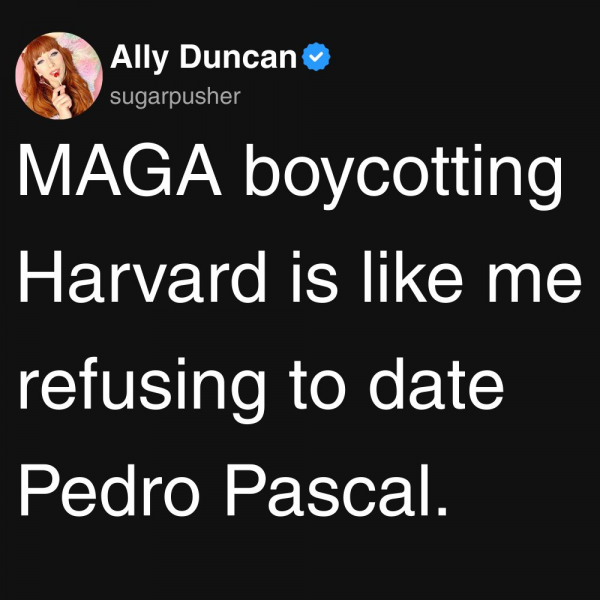Click the word boycotting in the tweet
600x600 pixels.
[403, 176]
